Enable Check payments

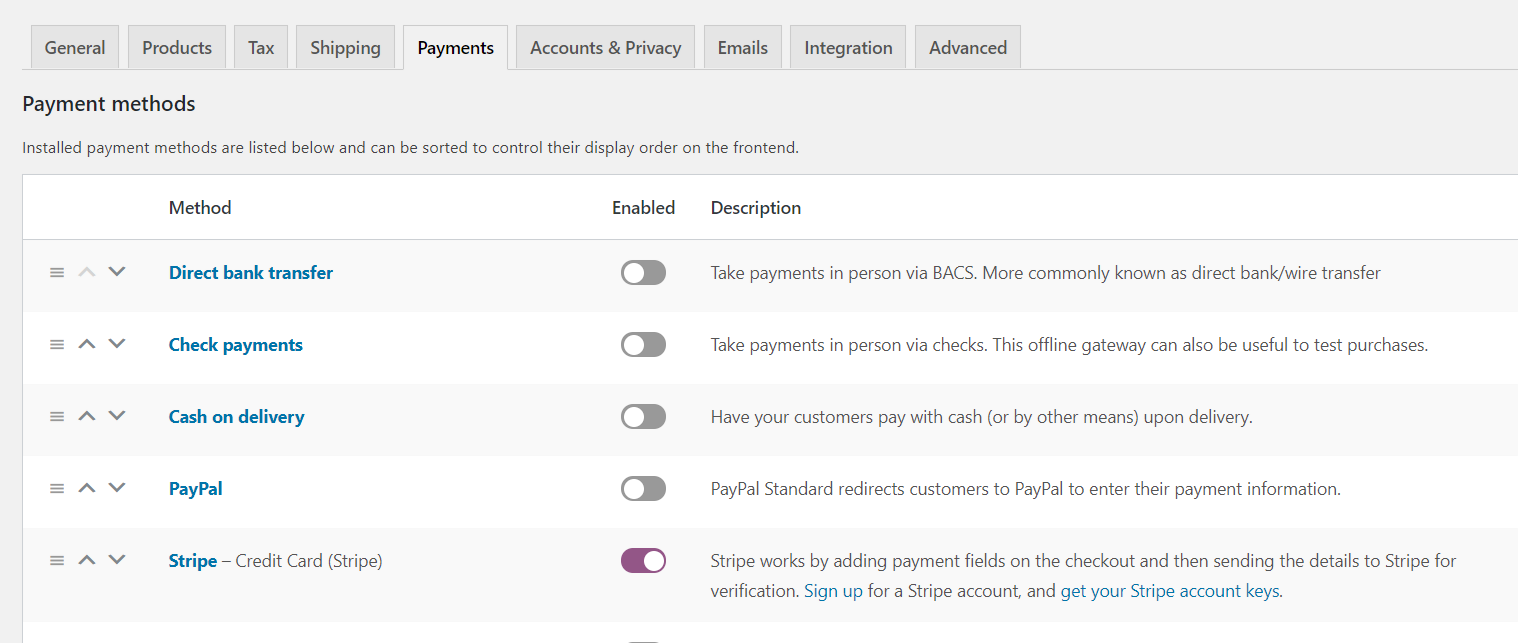pos(643,344)
